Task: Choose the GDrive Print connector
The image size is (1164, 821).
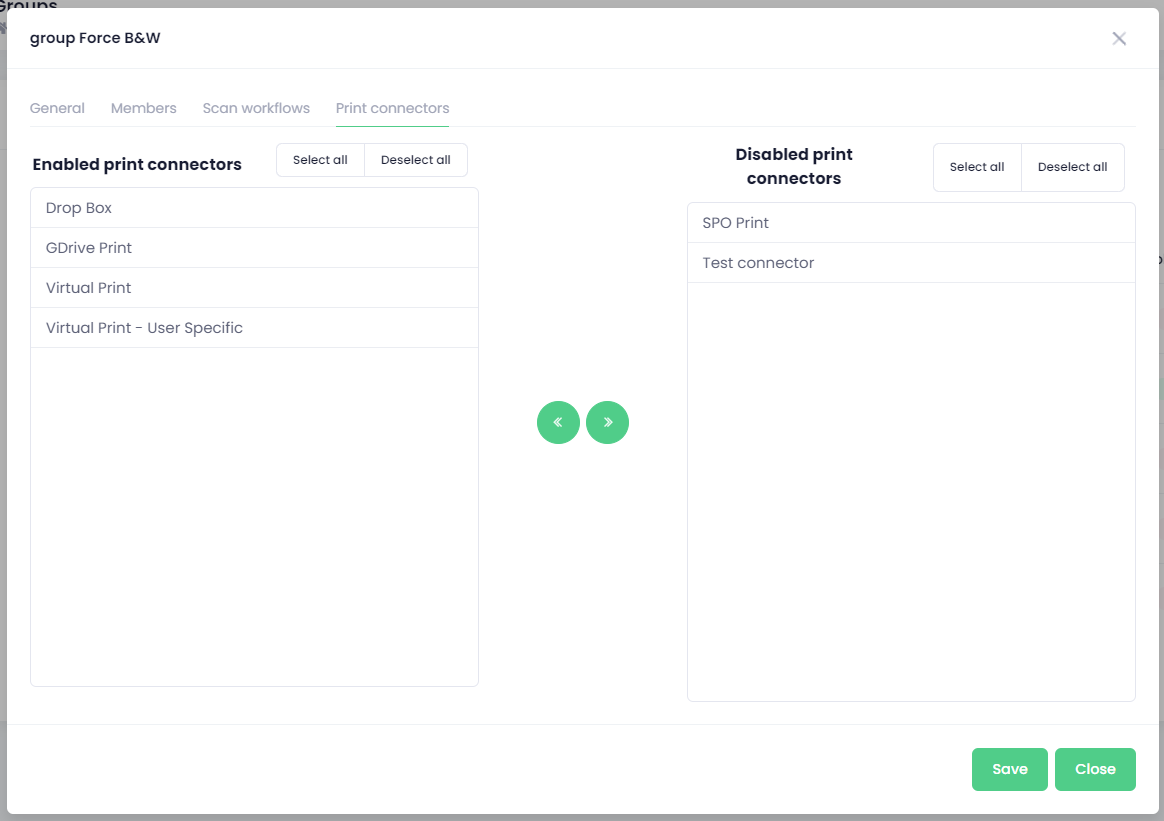Action: click(x=254, y=248)
